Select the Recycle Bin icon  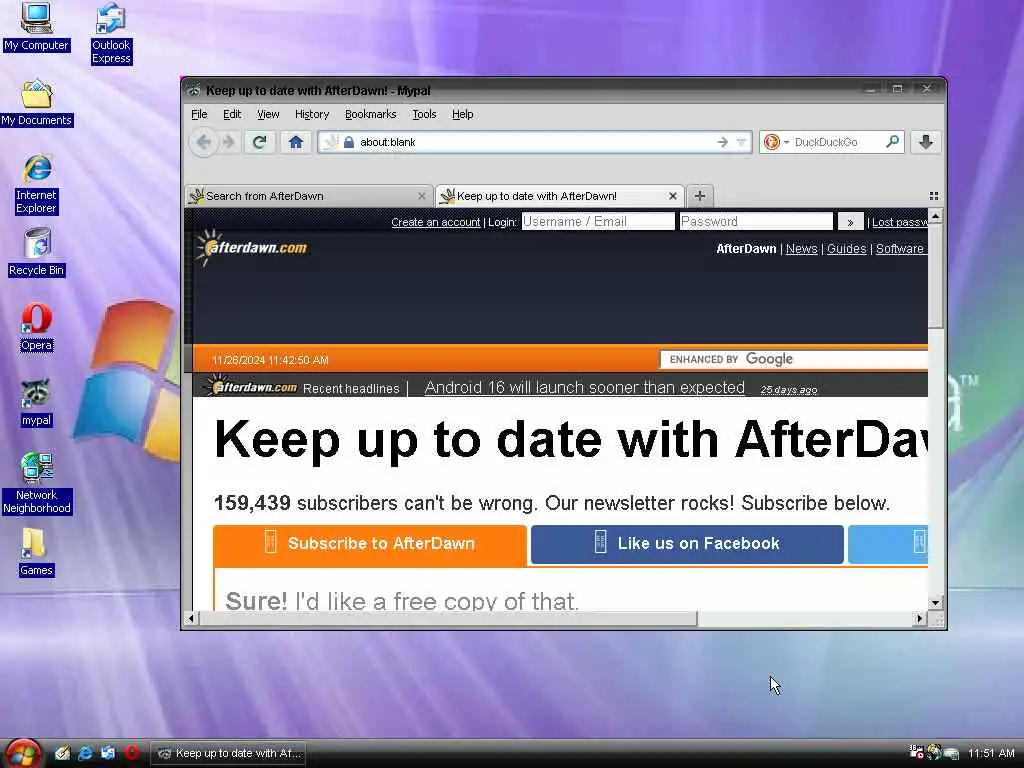37,252
